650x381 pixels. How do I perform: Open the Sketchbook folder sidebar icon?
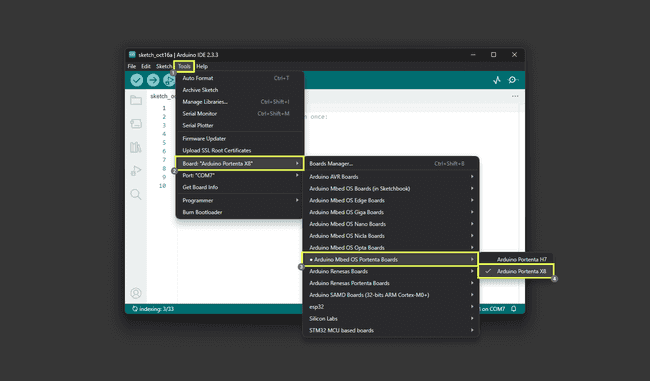click(136, 100)
